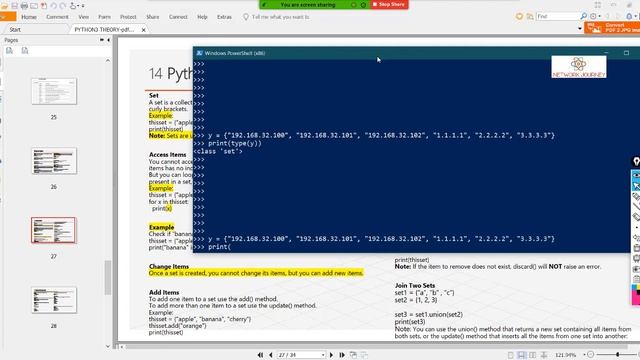The image size is (640, 360).
Task: Open the Form ribbon tab
Action: pos(104,17)
